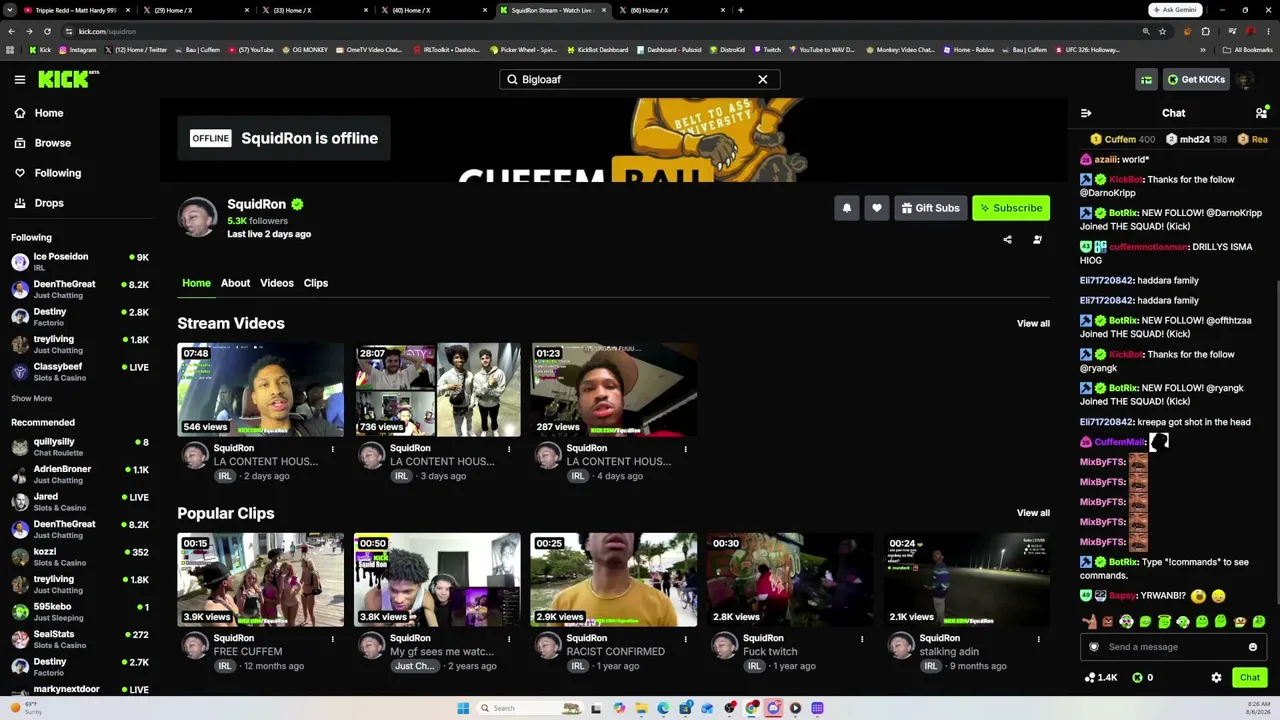Click the share channel icon
Image resolution: width=1280 pixels, height=720 pixels.
(x=1007, y=240)
